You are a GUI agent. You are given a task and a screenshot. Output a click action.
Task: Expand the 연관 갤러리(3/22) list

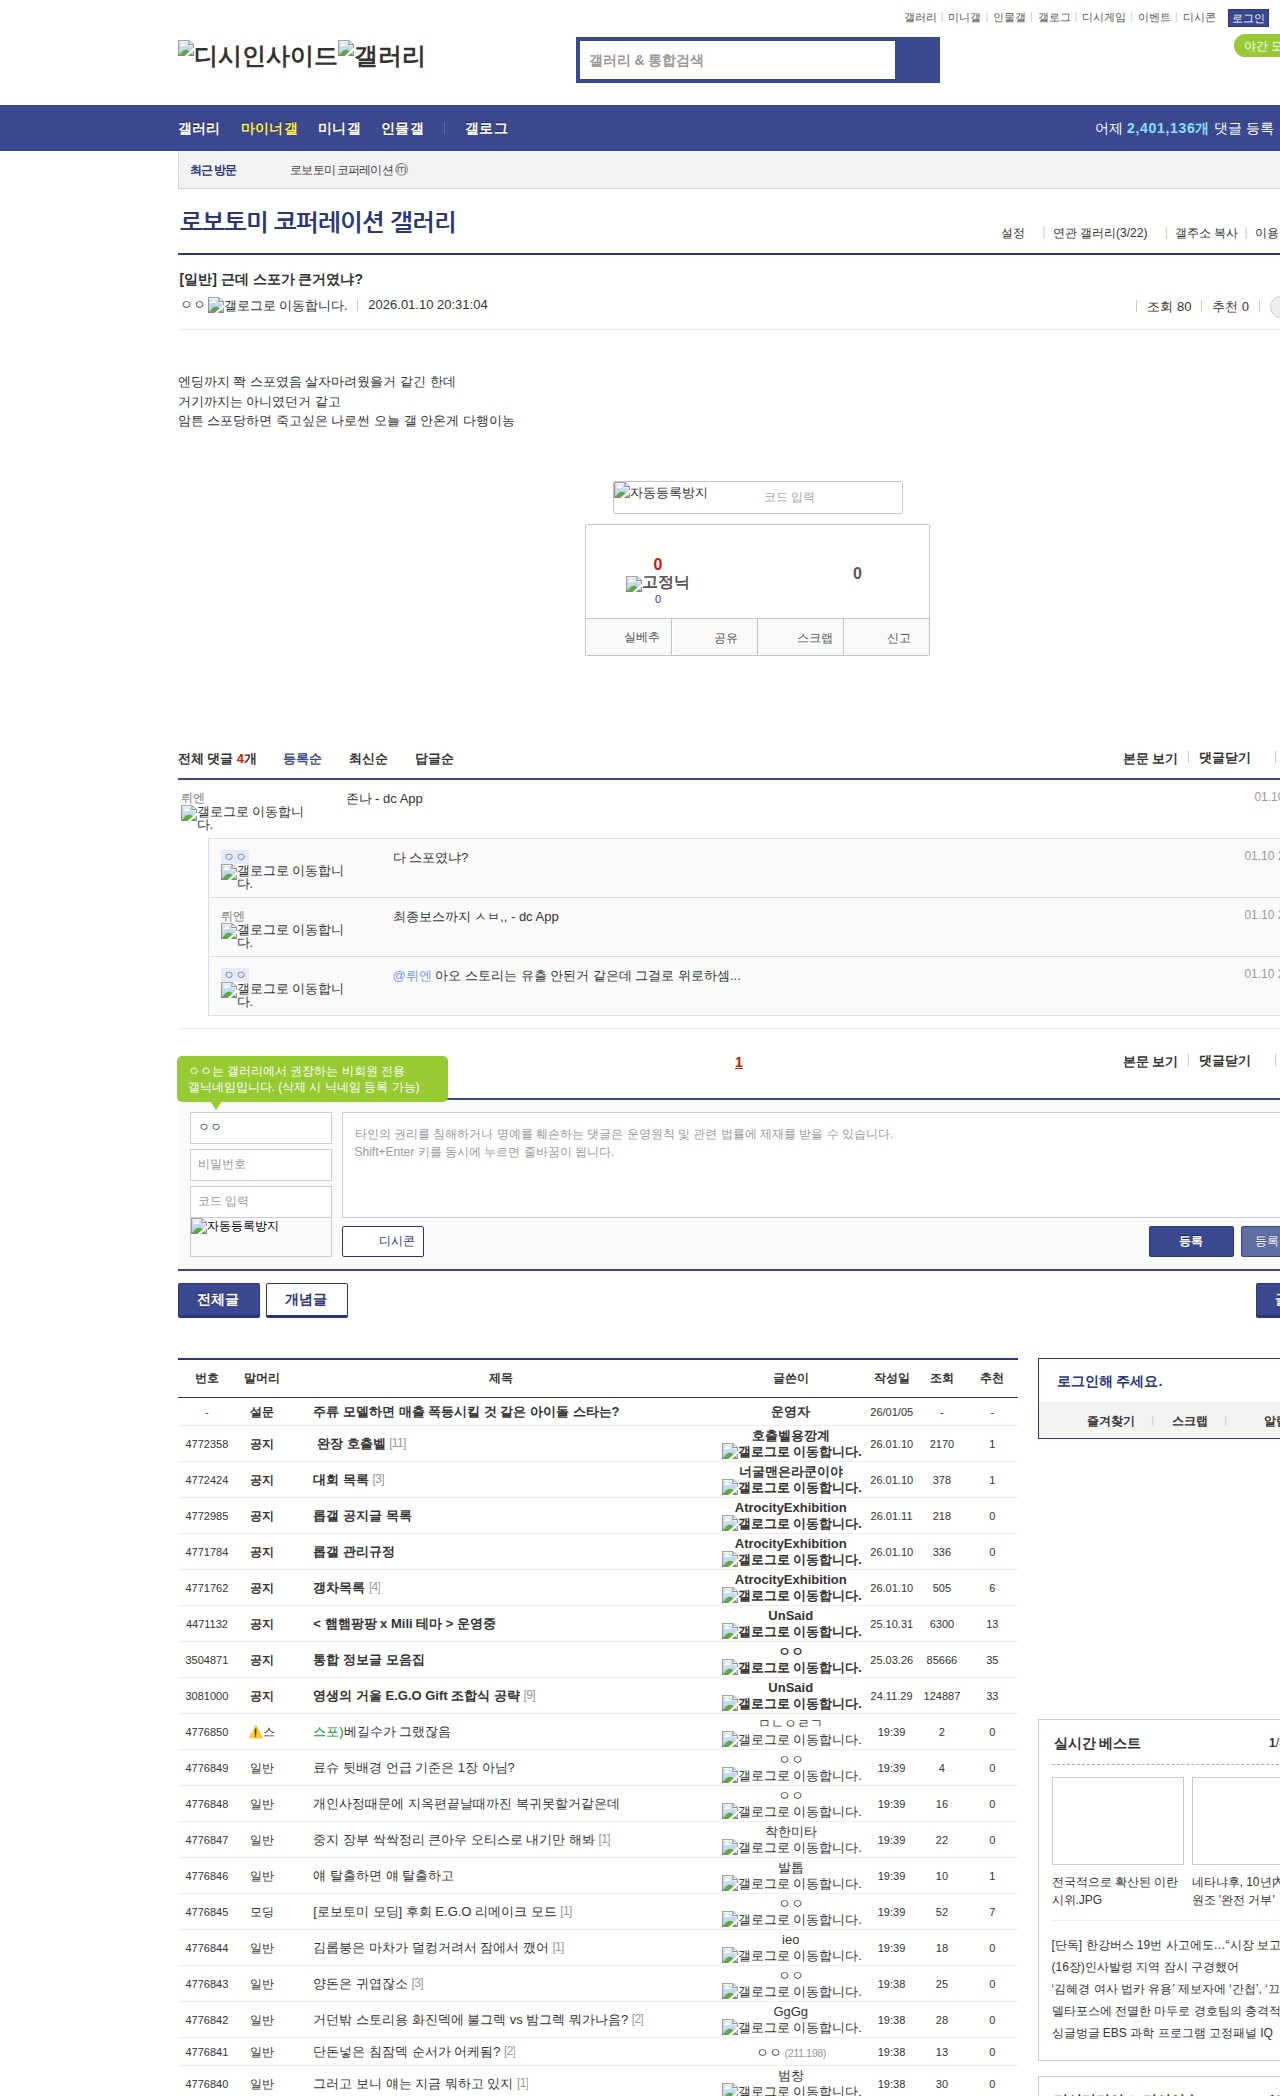[x=1099, y=233]
